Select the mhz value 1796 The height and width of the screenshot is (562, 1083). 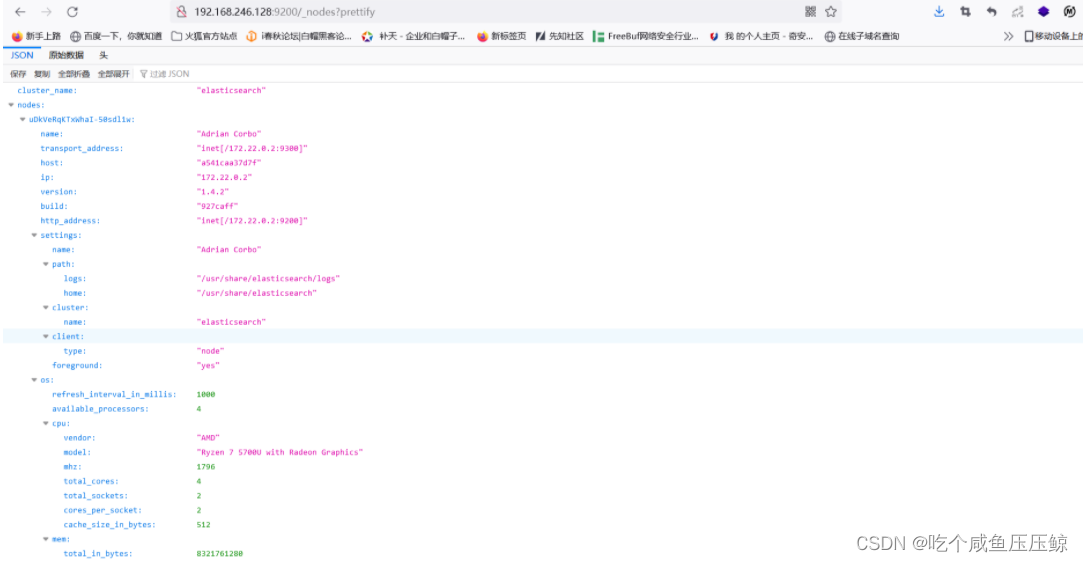(x=206, y=467)
